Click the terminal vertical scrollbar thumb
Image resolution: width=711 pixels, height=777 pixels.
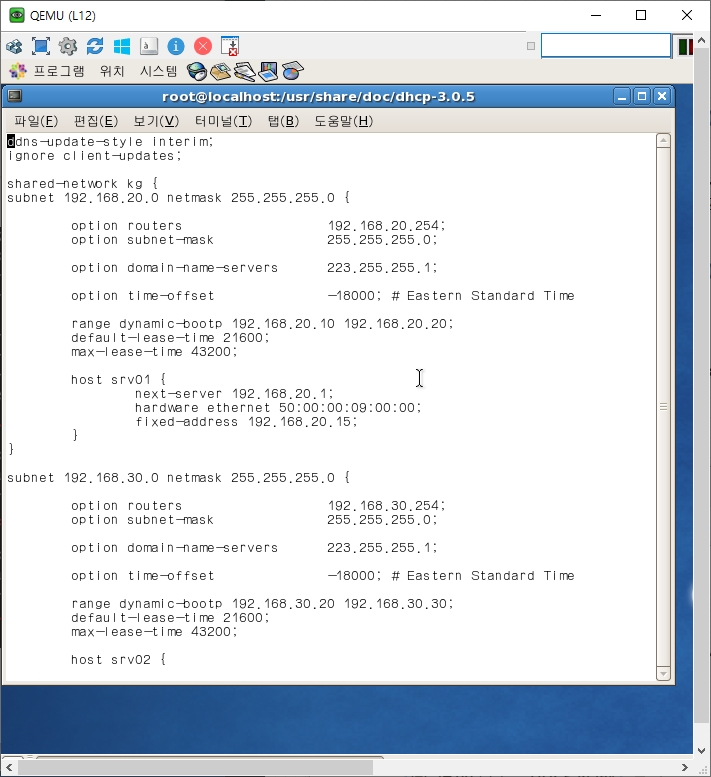663,407
